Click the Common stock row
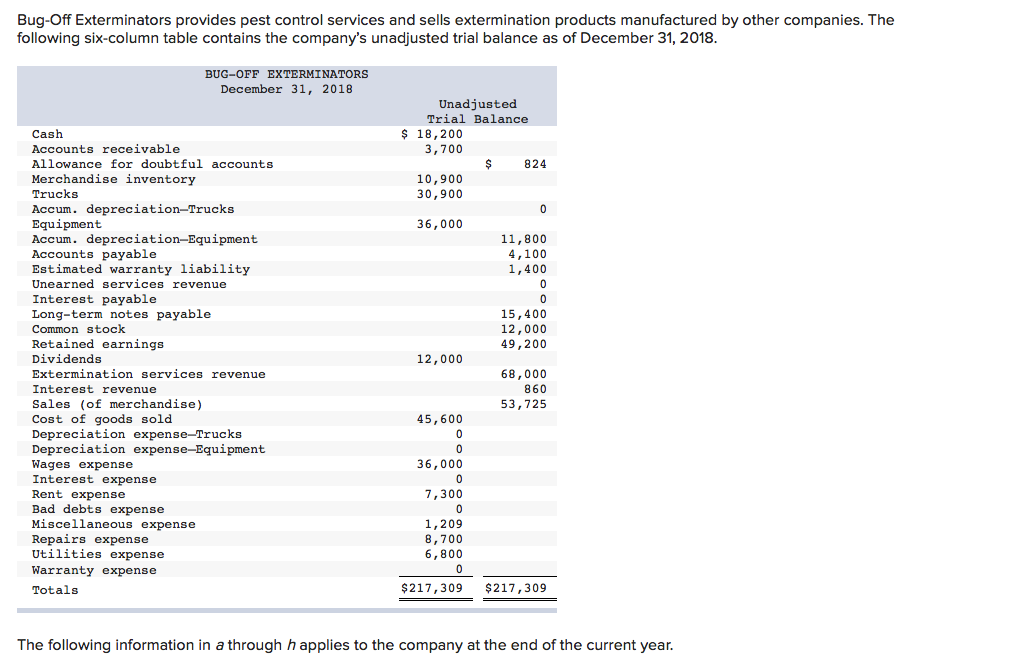 (70, 329)
